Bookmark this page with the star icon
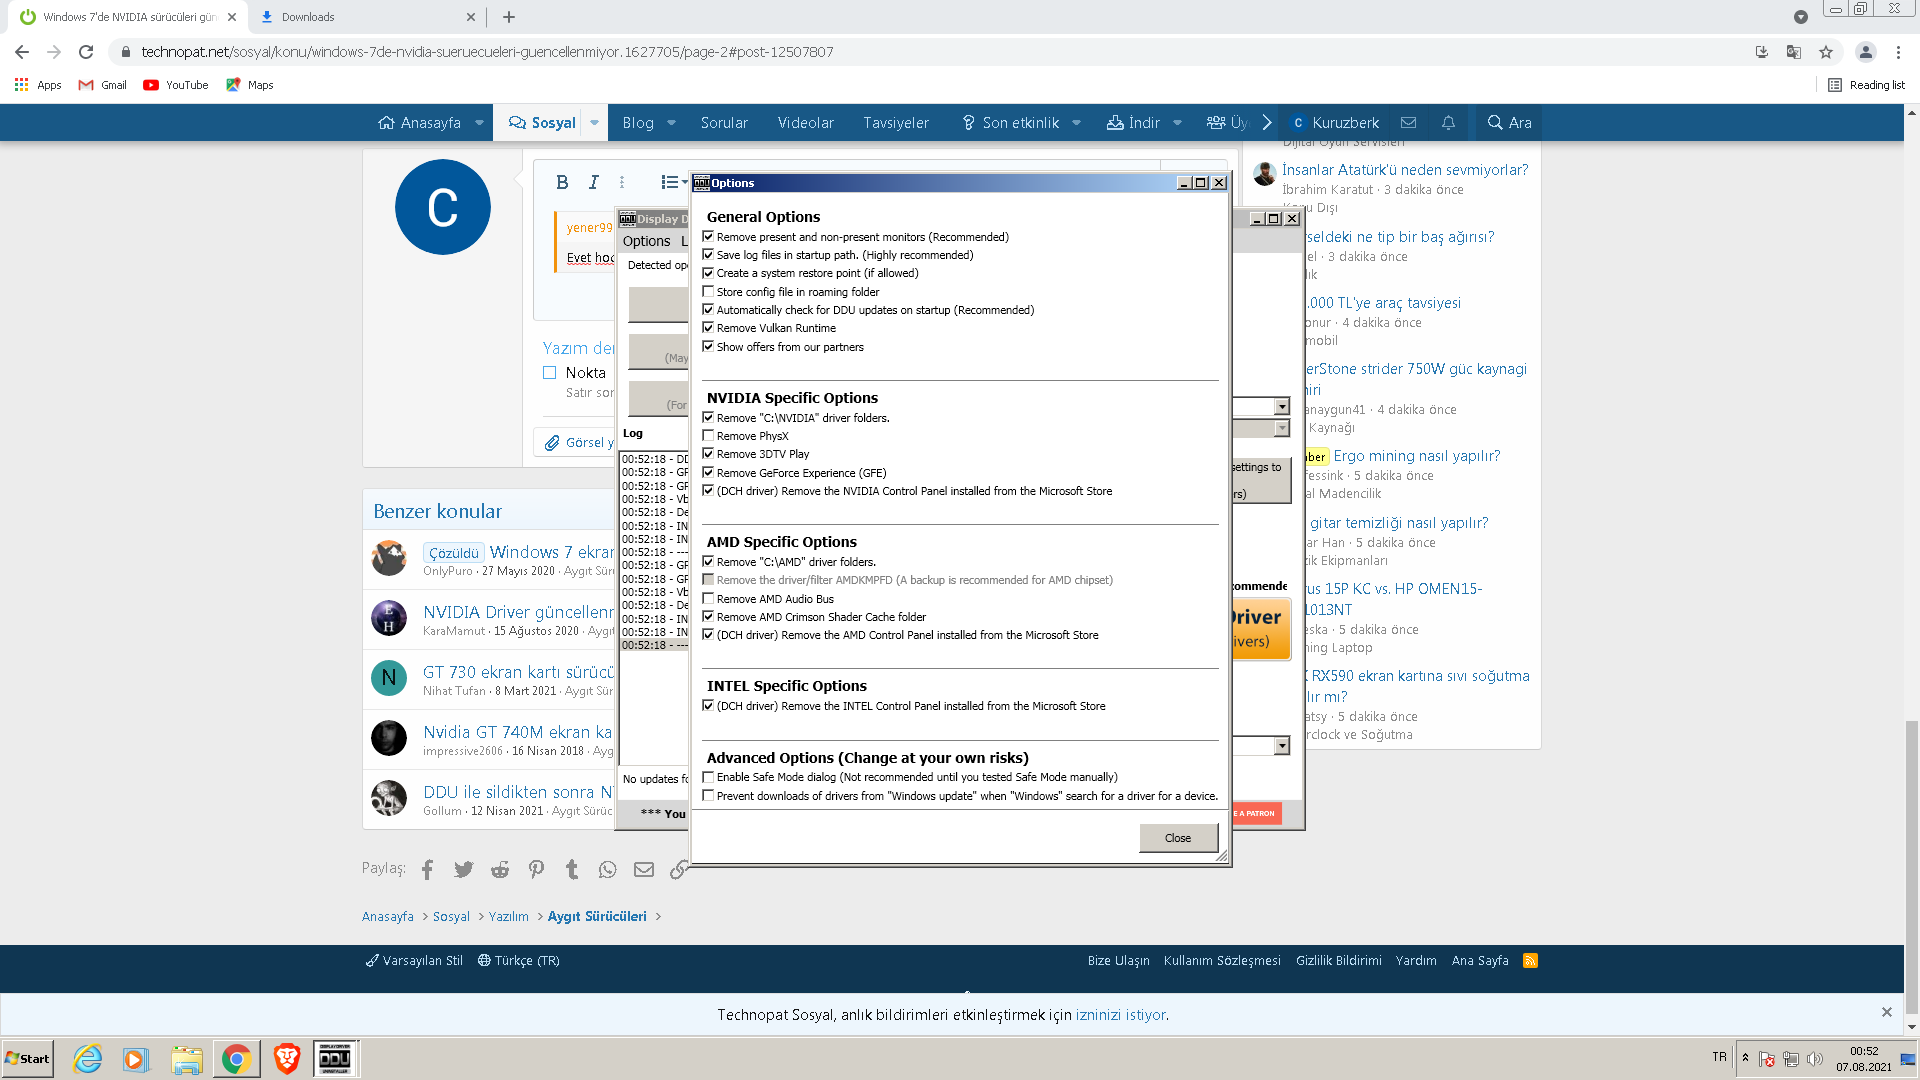Viewport: 1920px width, 1080px height. click(1826, 52)
